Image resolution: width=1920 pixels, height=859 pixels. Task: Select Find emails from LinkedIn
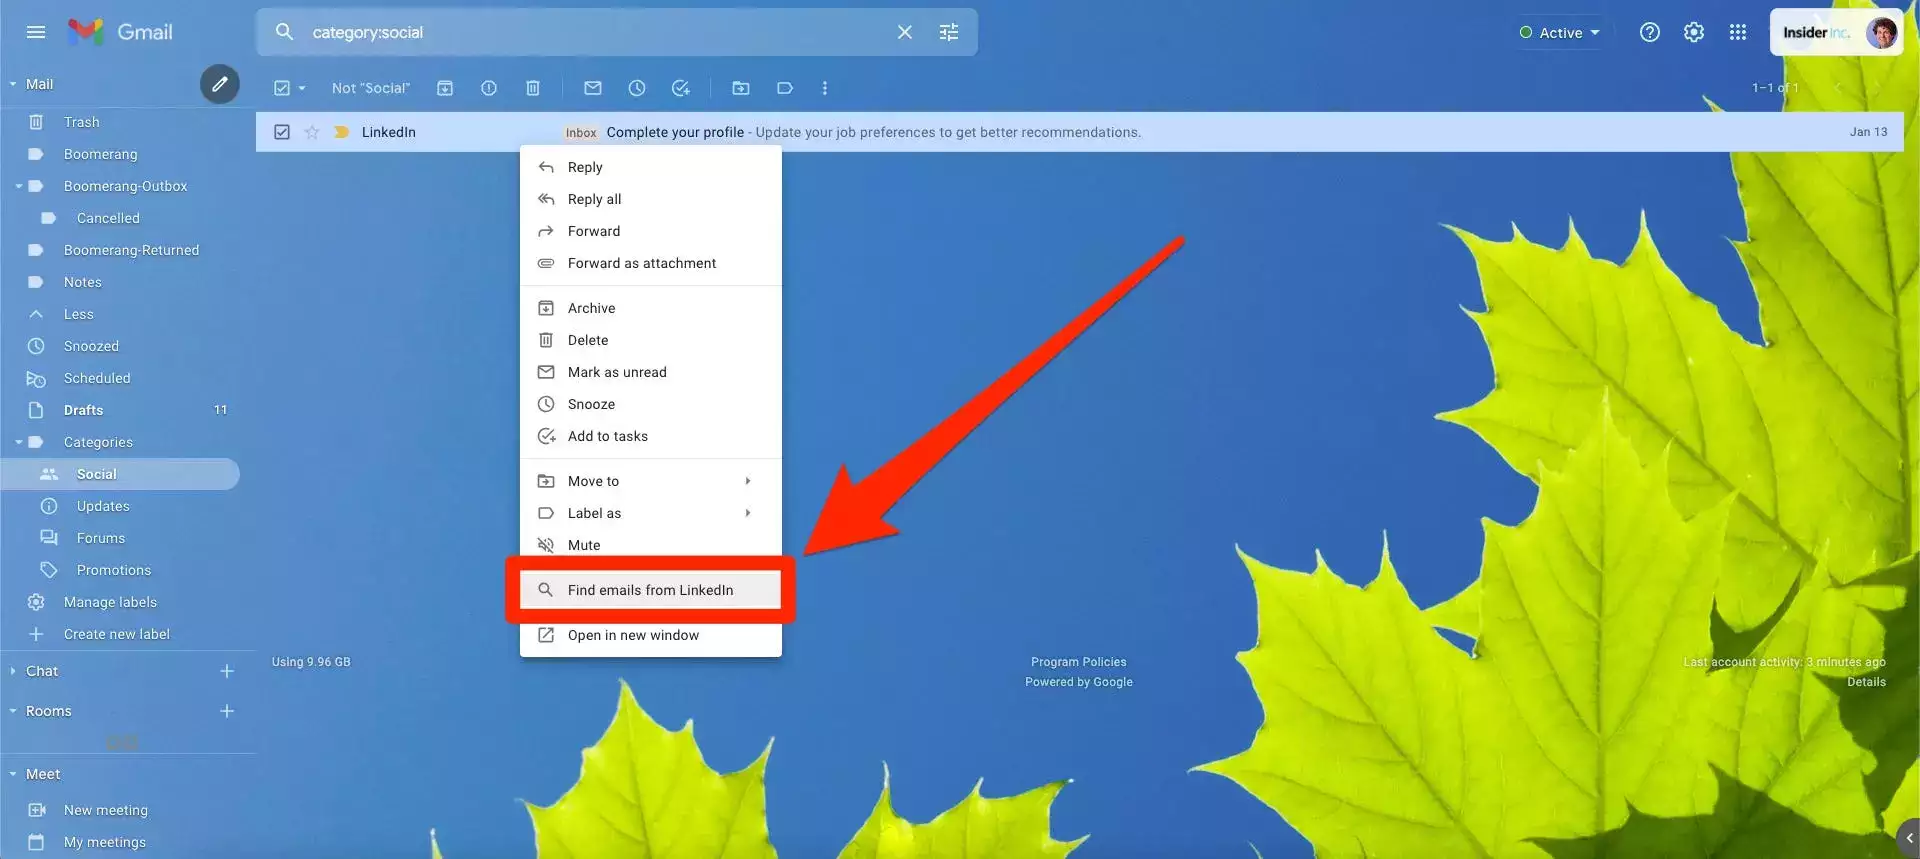[x=651, y=590]
